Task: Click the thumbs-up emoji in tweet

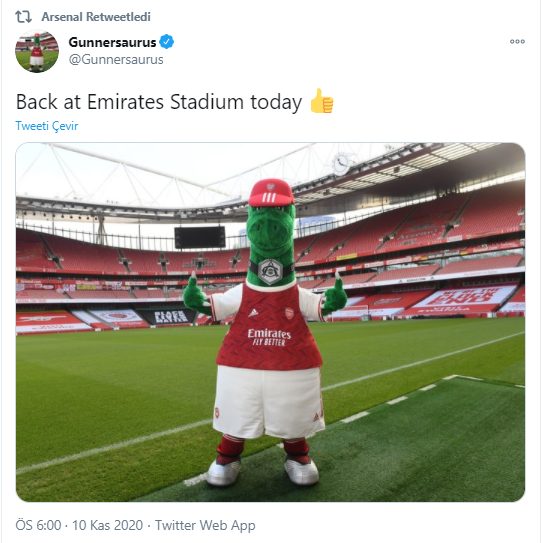Action: click(322, 101)
